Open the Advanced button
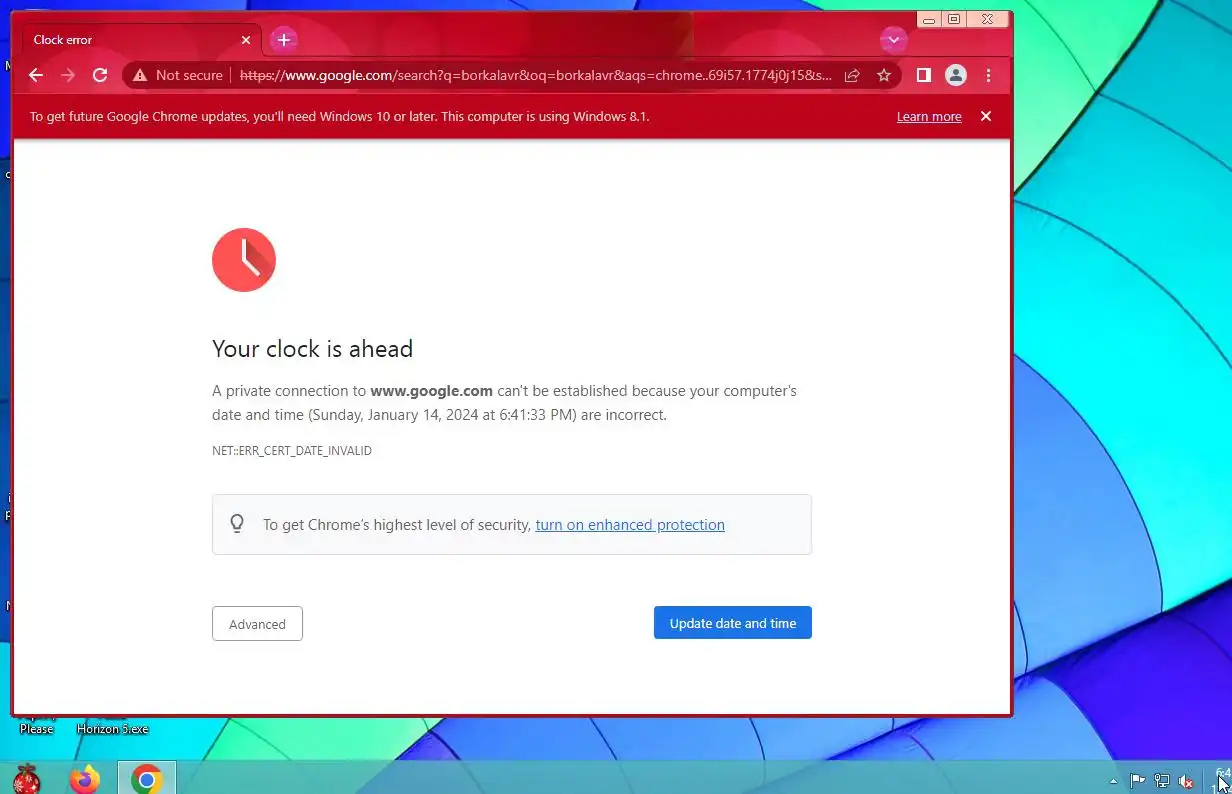 coord(257,623)
